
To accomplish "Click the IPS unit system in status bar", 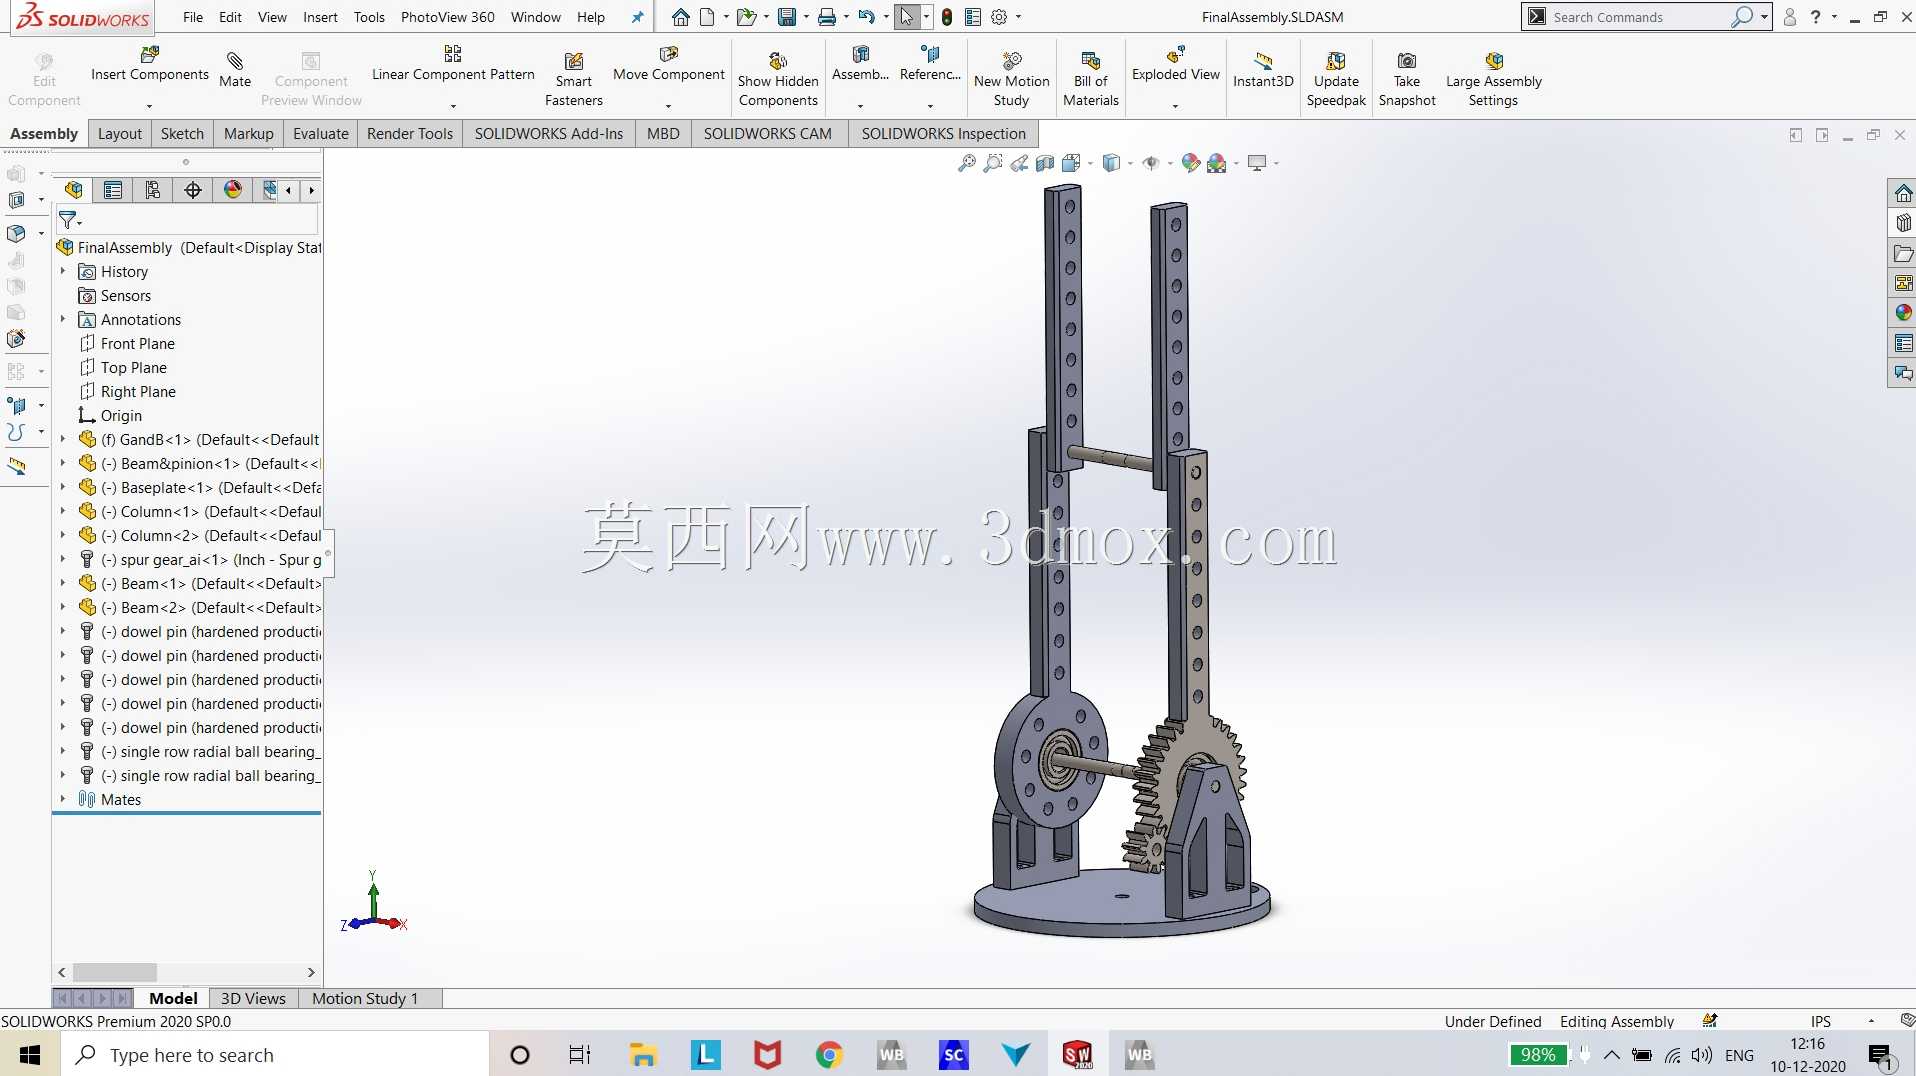I will (1821, 1021).
